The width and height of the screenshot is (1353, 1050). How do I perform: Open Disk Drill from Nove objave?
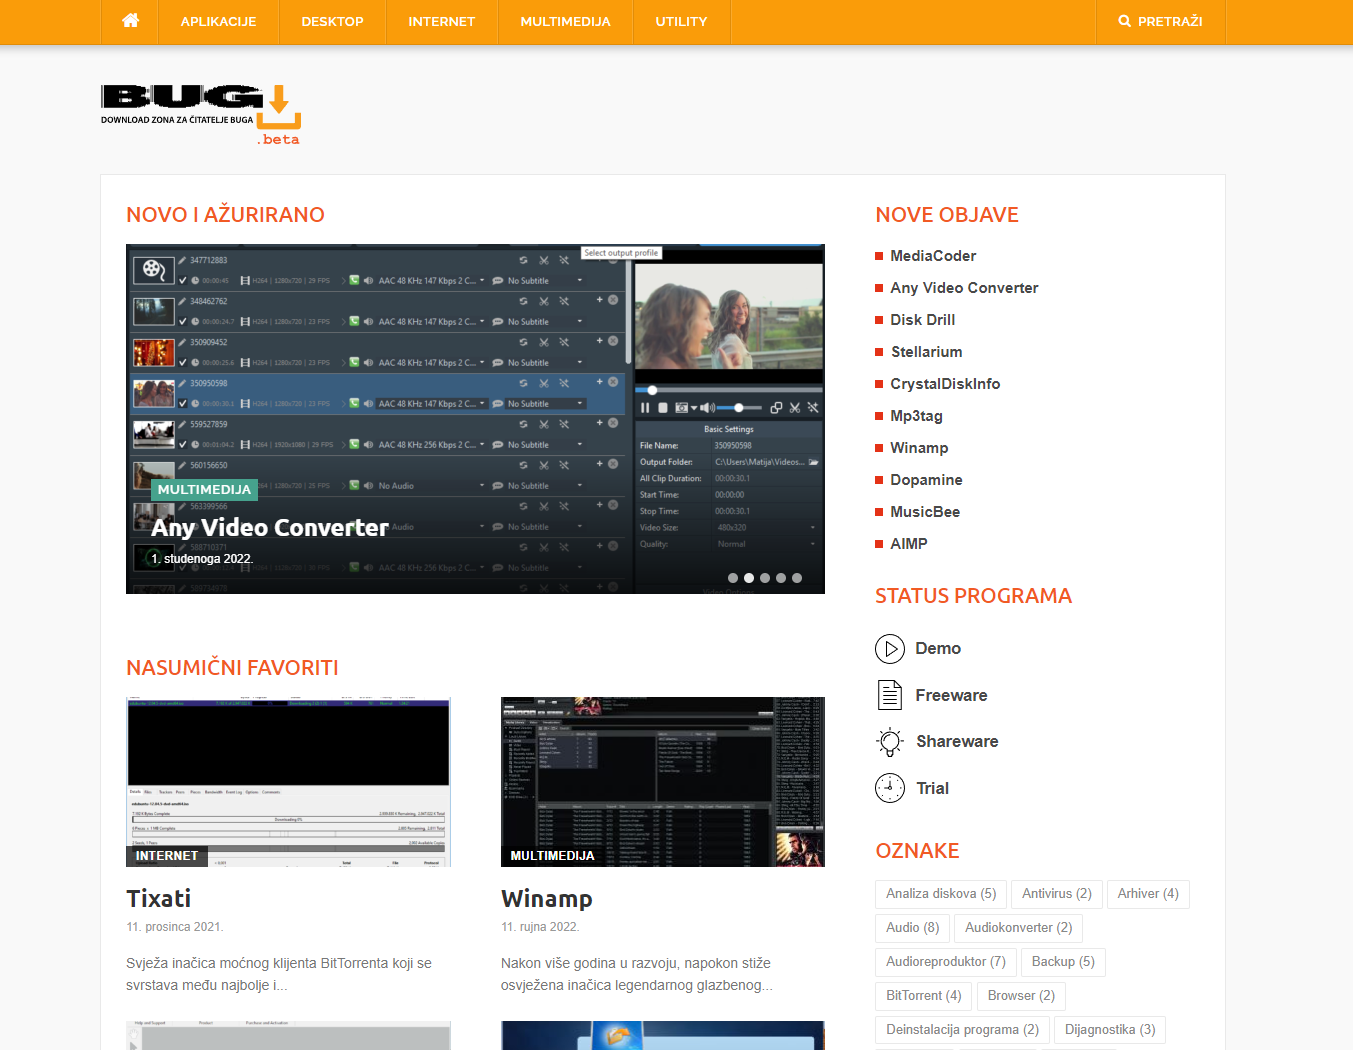922,320
